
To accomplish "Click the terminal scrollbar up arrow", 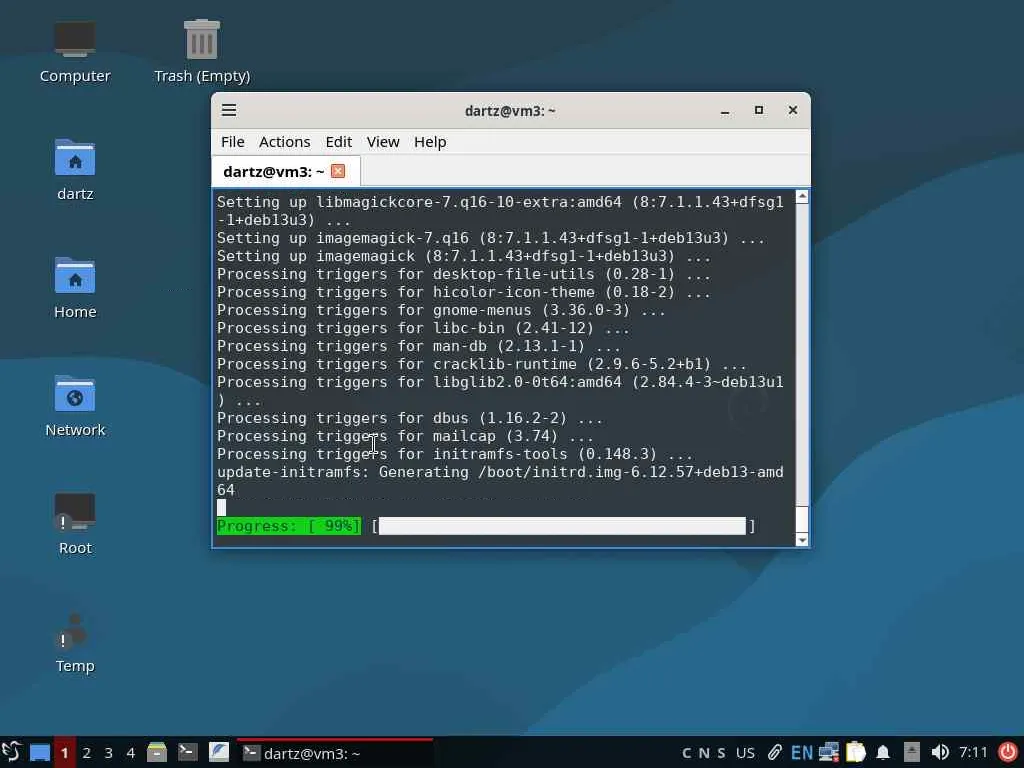I will tap(802, 196).
